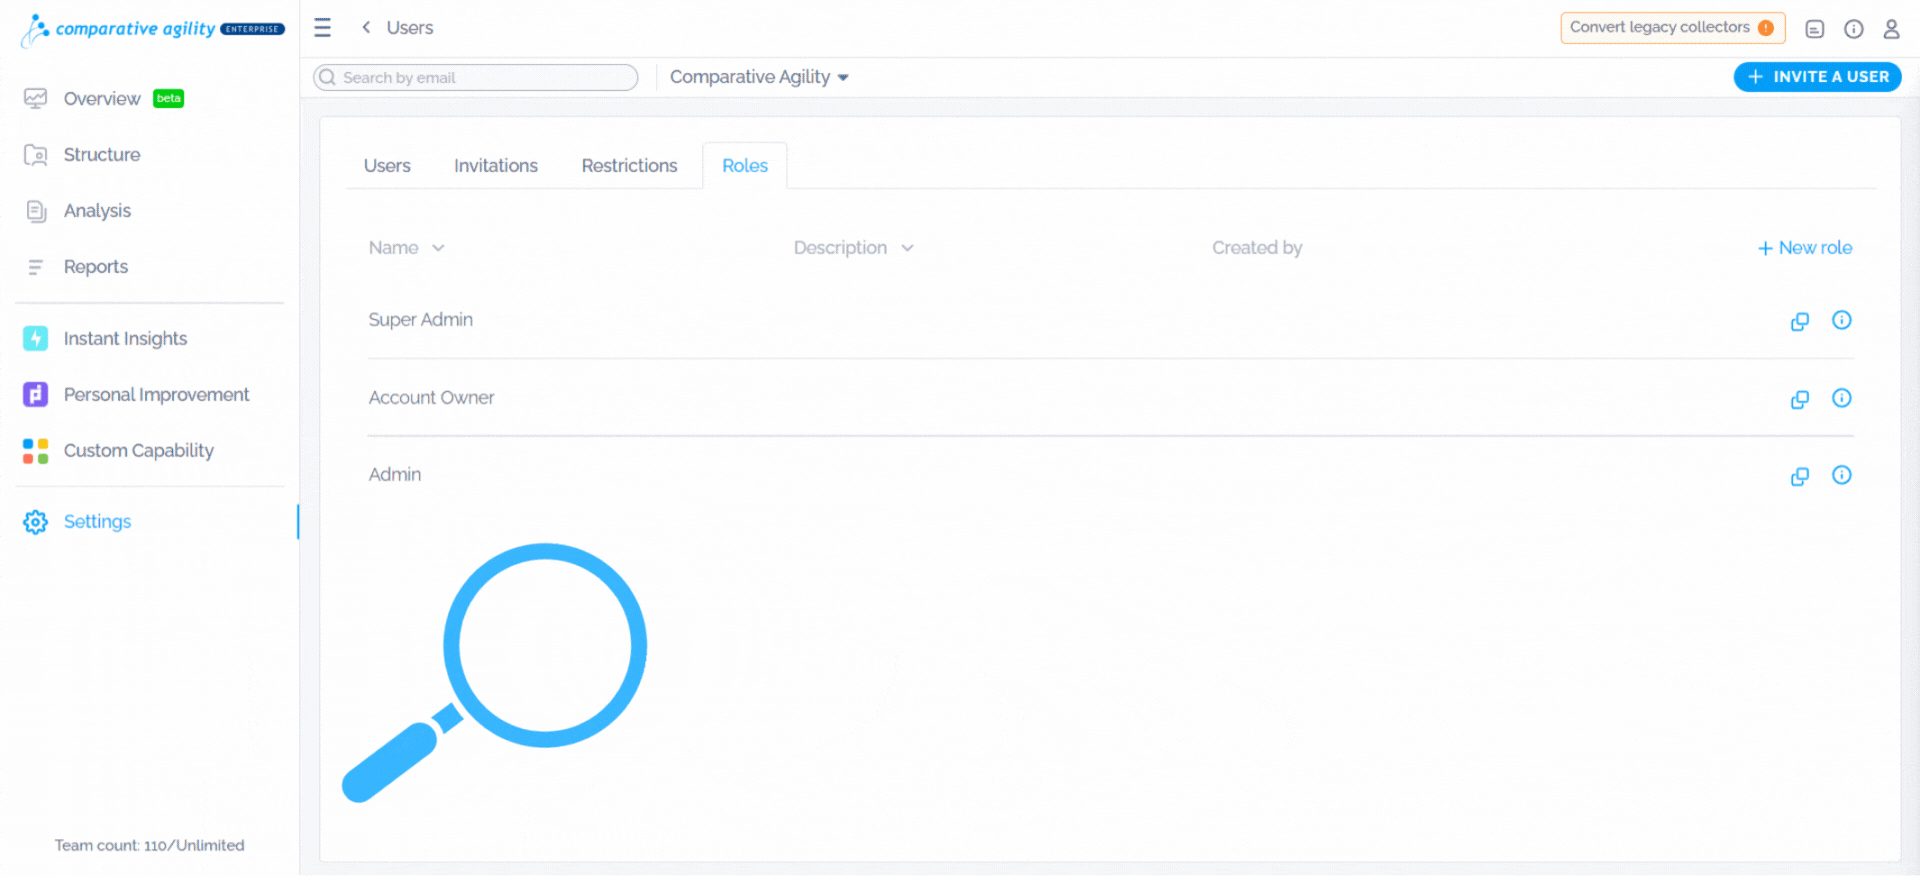Select the Roles tab
This screenshot has height=876, width=1920.
tap(745, 166)
